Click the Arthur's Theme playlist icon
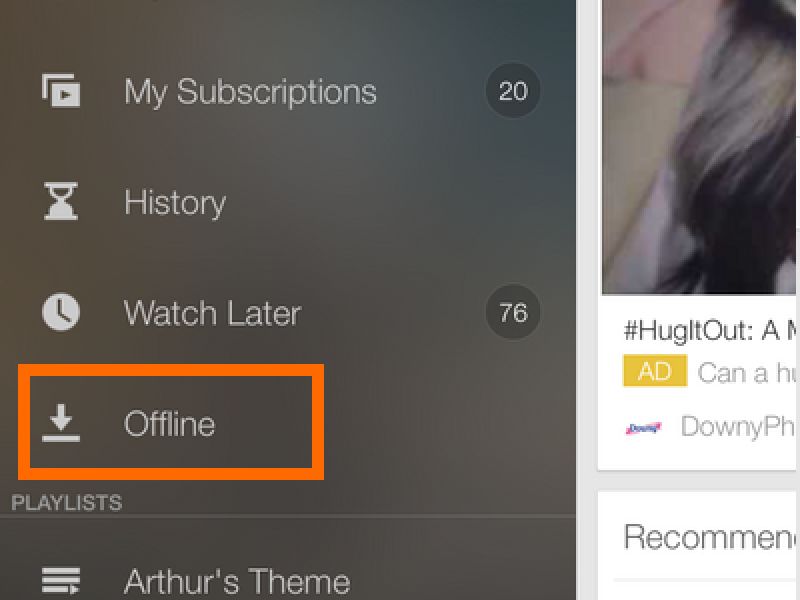This screenshot has height=600, width=800. pos(61,579)
